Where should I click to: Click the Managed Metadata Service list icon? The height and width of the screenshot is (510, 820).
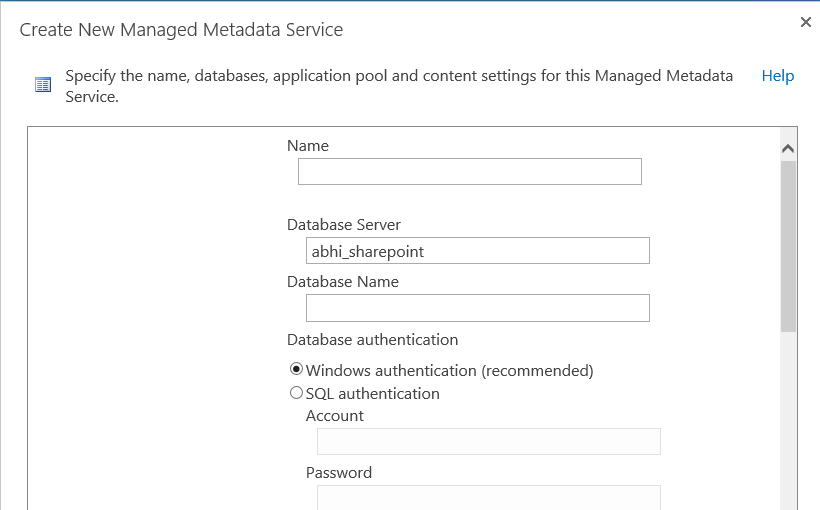(43, 85)
